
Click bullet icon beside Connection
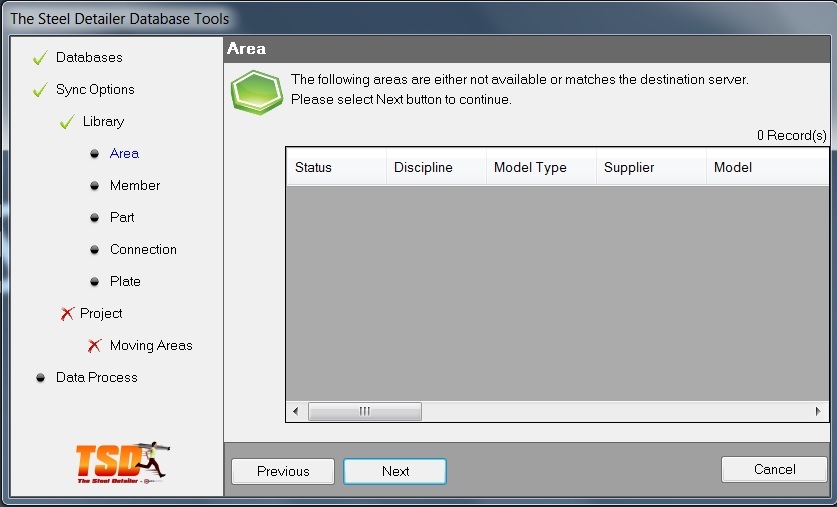click(x=94, y=250)
